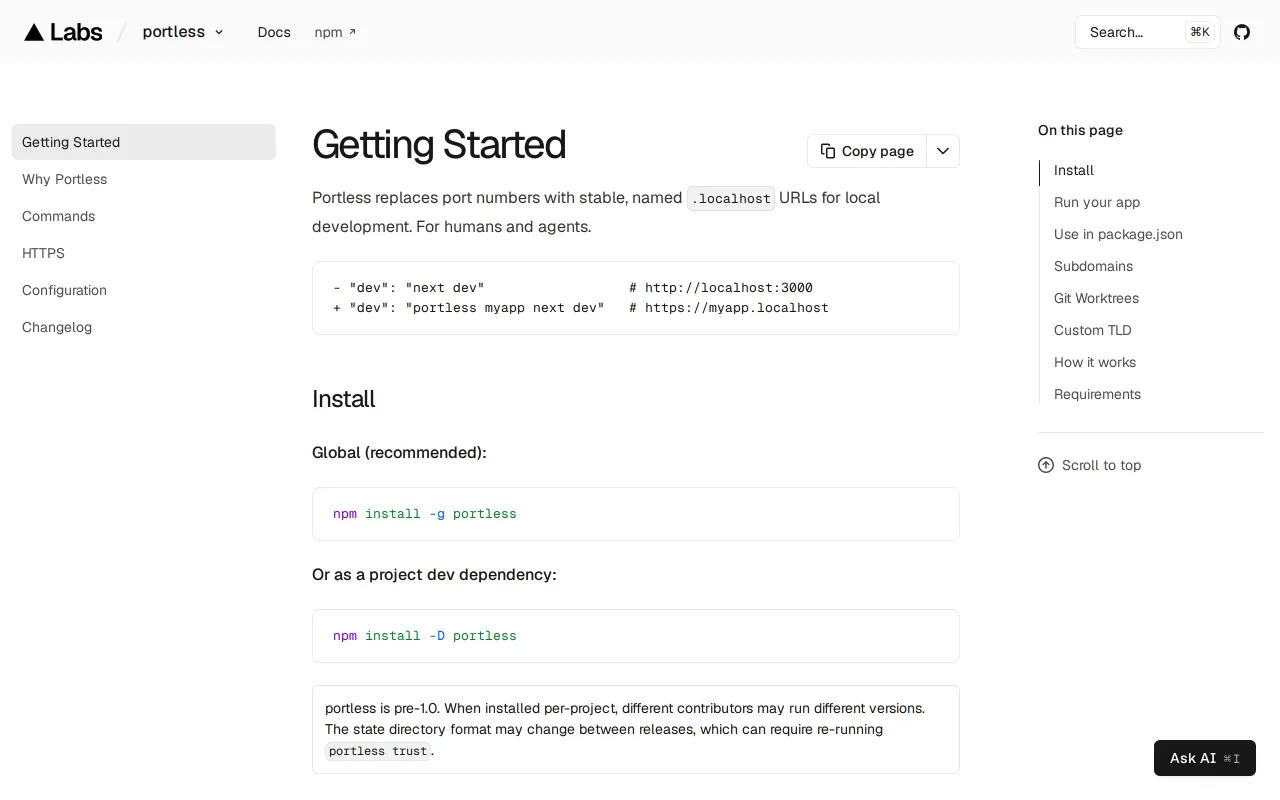Click the copy icon in Copy page
Viewport: 1280px width, 800px height.
tap(828, 151)
